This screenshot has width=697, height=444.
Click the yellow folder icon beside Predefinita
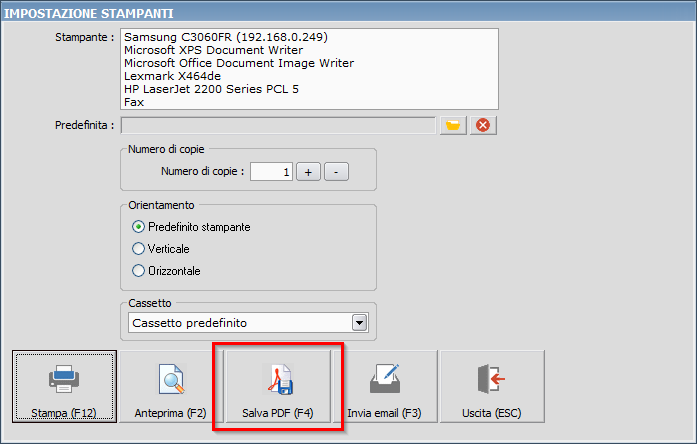453,125
